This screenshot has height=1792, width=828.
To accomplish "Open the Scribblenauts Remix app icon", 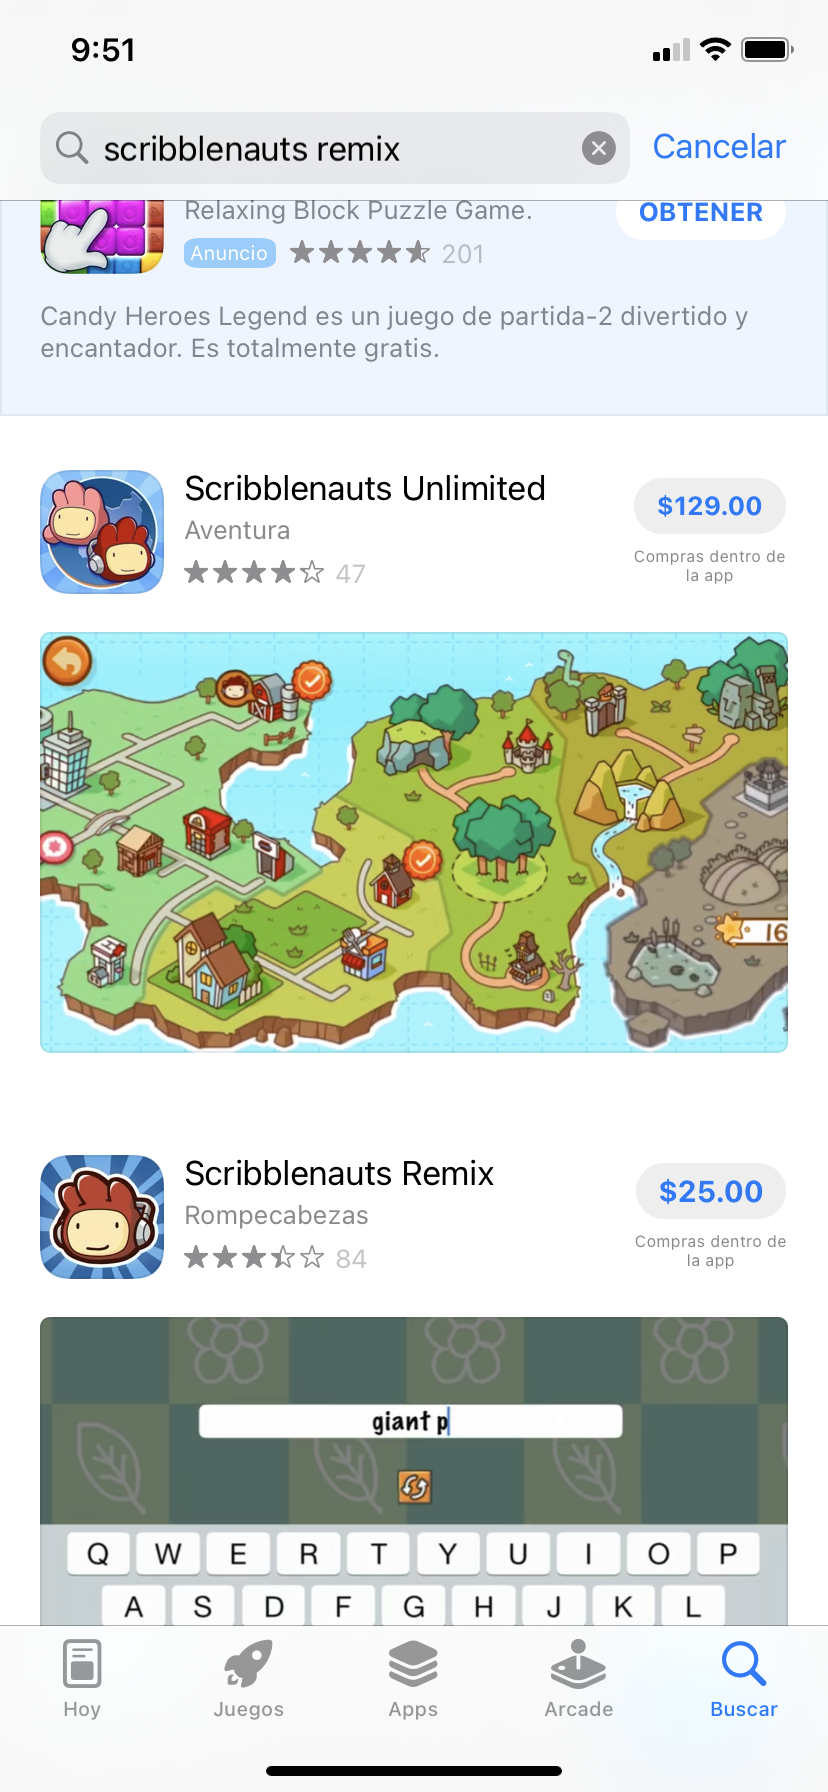I will (102, 1217).
